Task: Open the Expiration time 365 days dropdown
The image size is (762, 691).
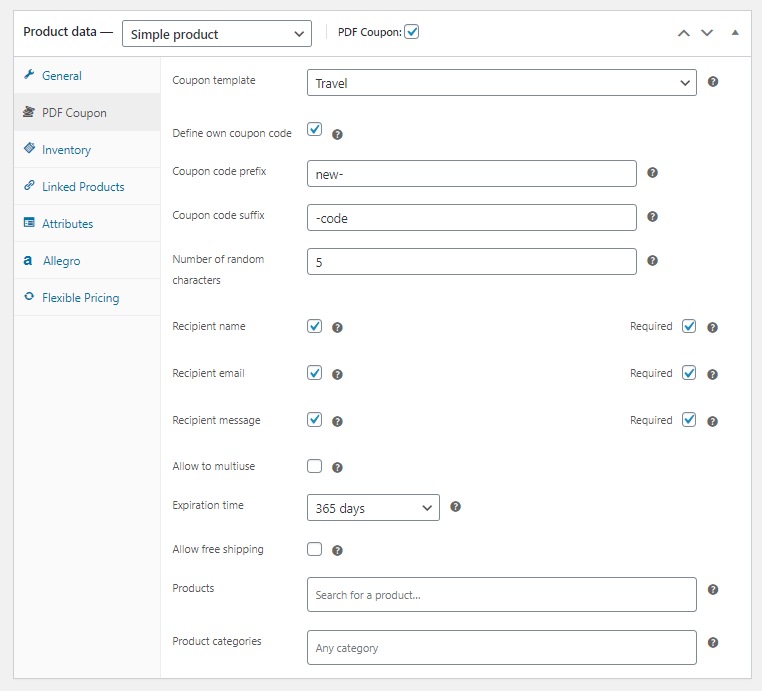Action: pyautogui.click(x=372, y=508)
